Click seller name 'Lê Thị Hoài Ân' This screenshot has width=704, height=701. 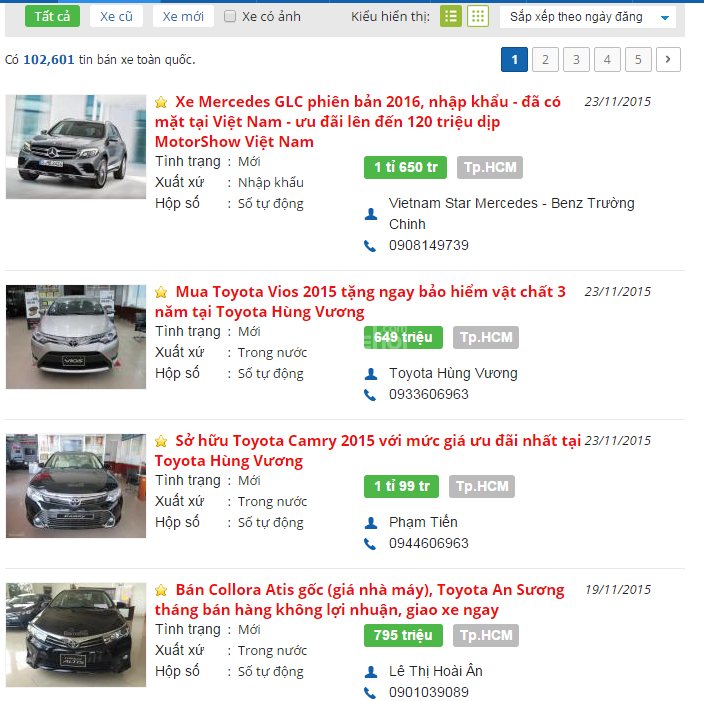(x=436, y=671)
